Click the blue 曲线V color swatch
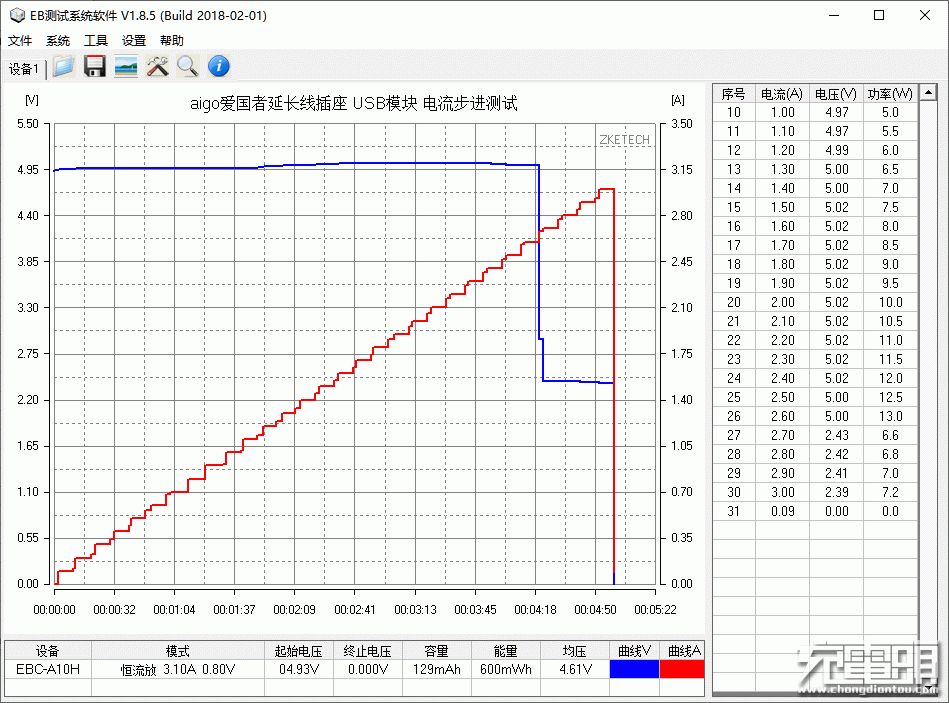This screenshot has width=949, height=703. [634, 669]
